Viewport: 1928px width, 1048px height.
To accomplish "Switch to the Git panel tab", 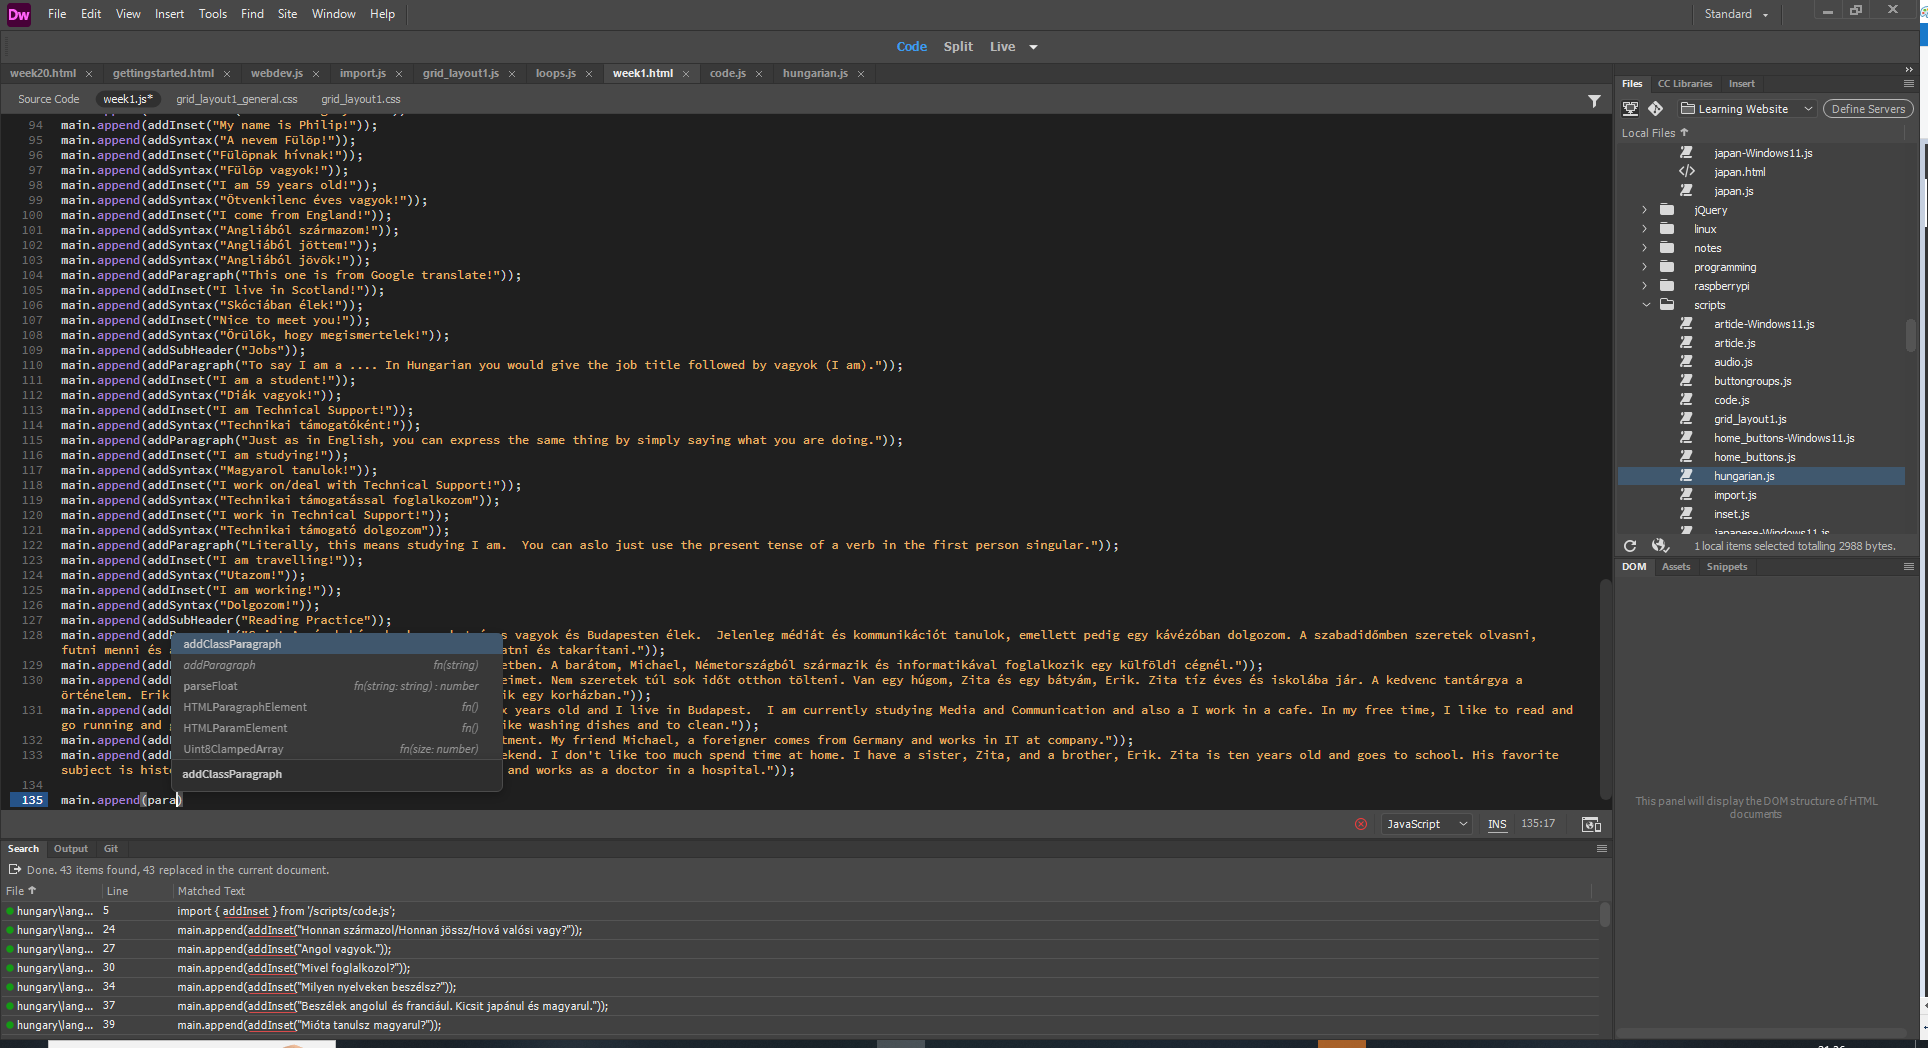I will (x=111, y=849).
